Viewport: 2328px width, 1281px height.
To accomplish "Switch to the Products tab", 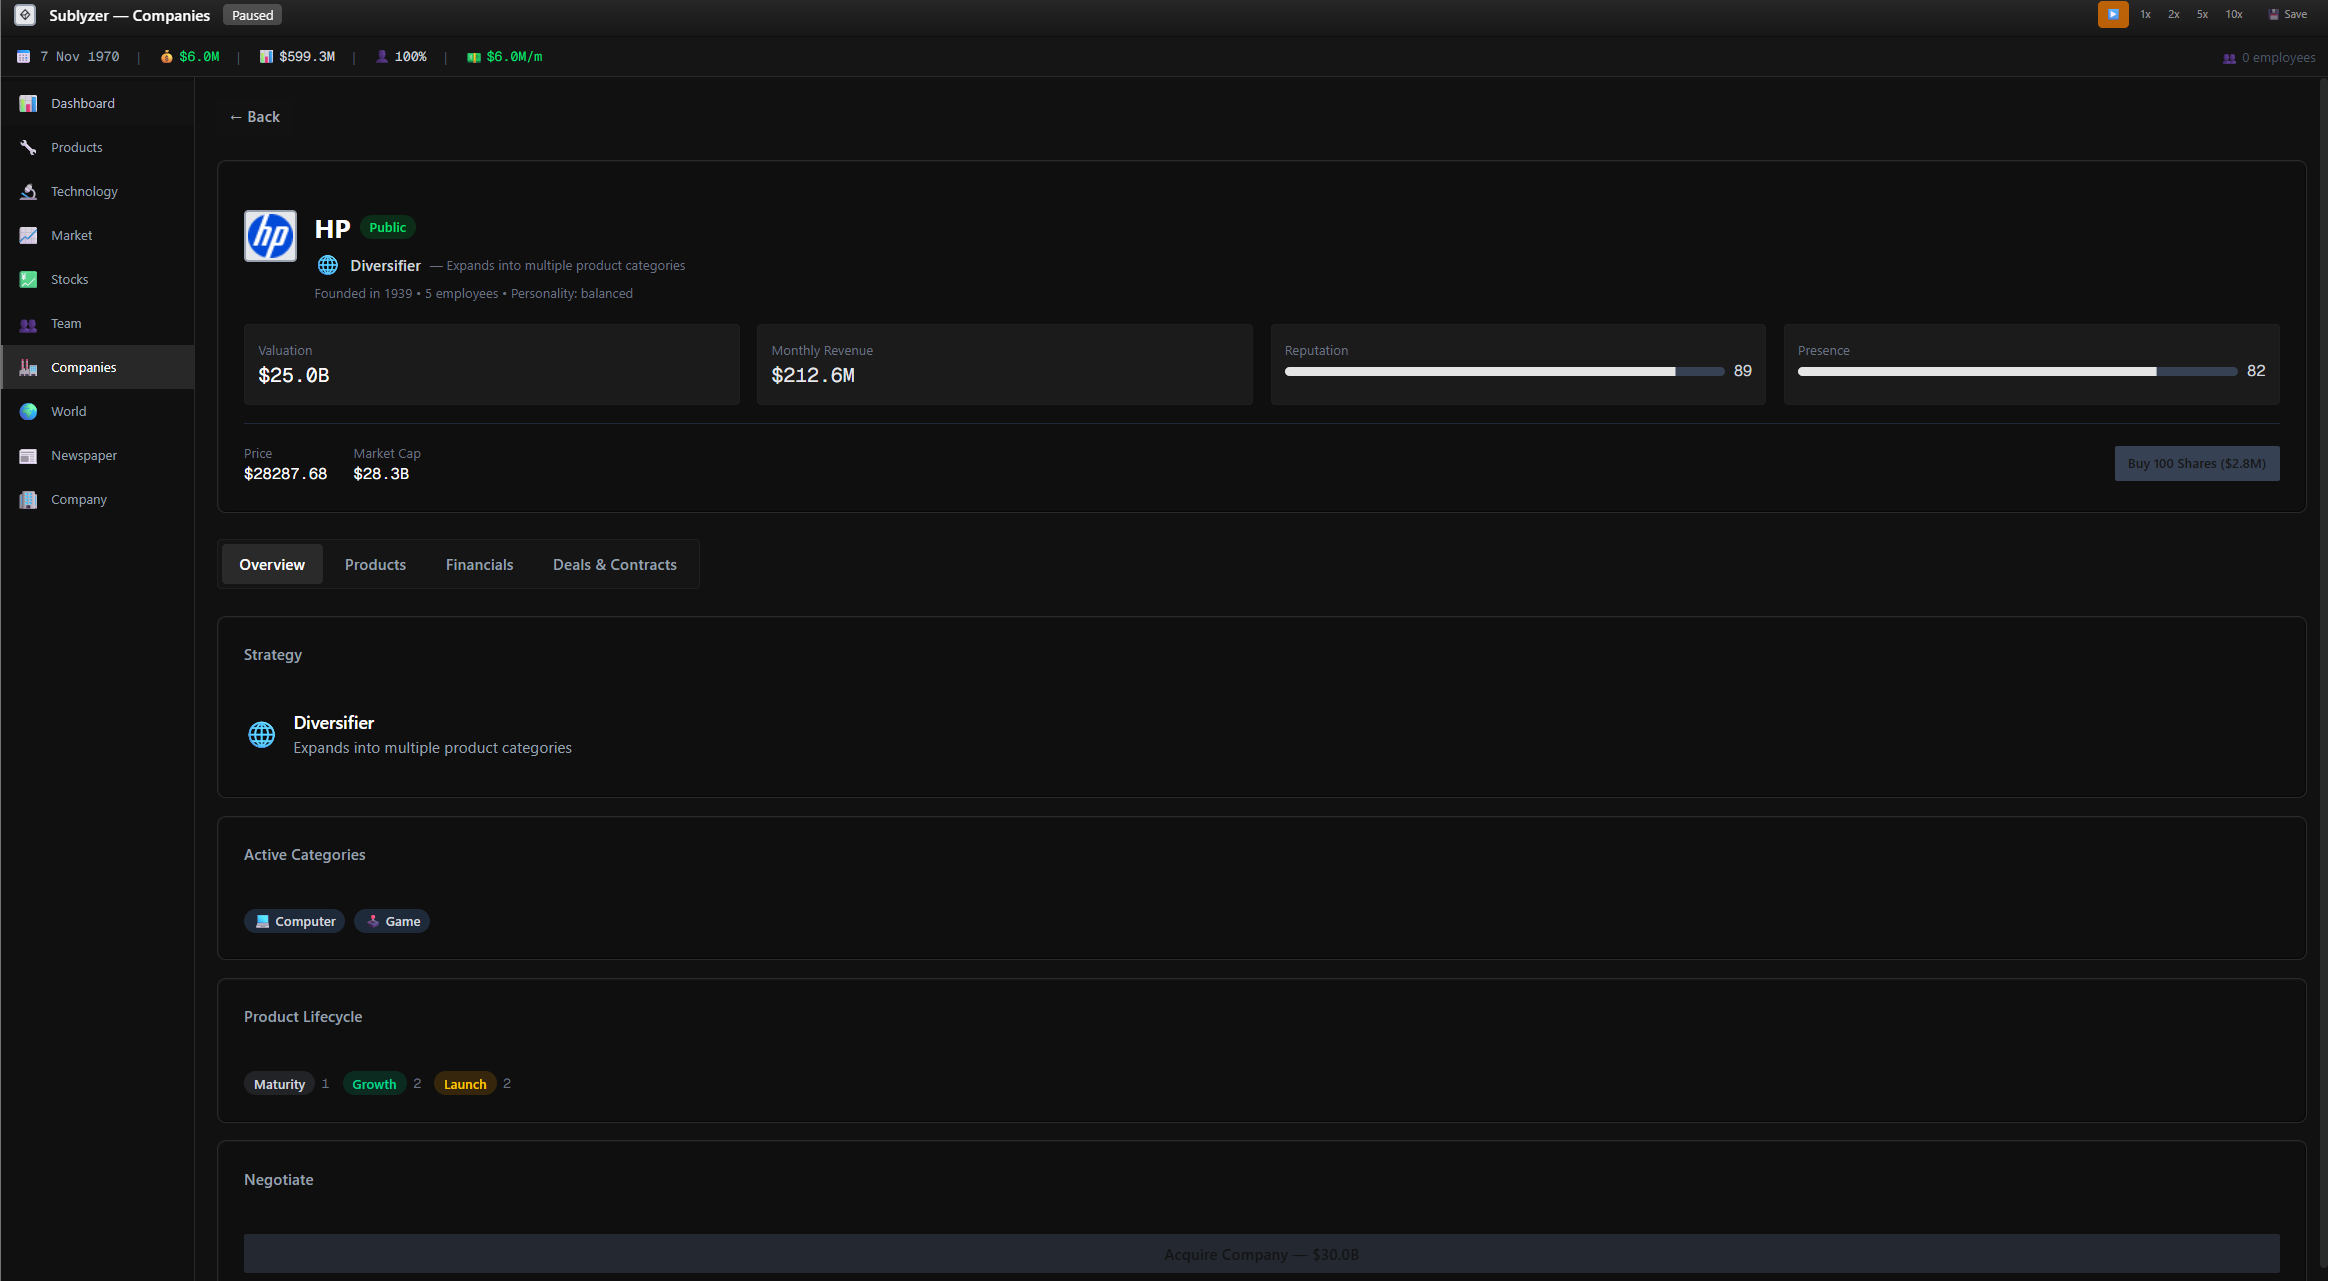I will click(x=375, y=564).
